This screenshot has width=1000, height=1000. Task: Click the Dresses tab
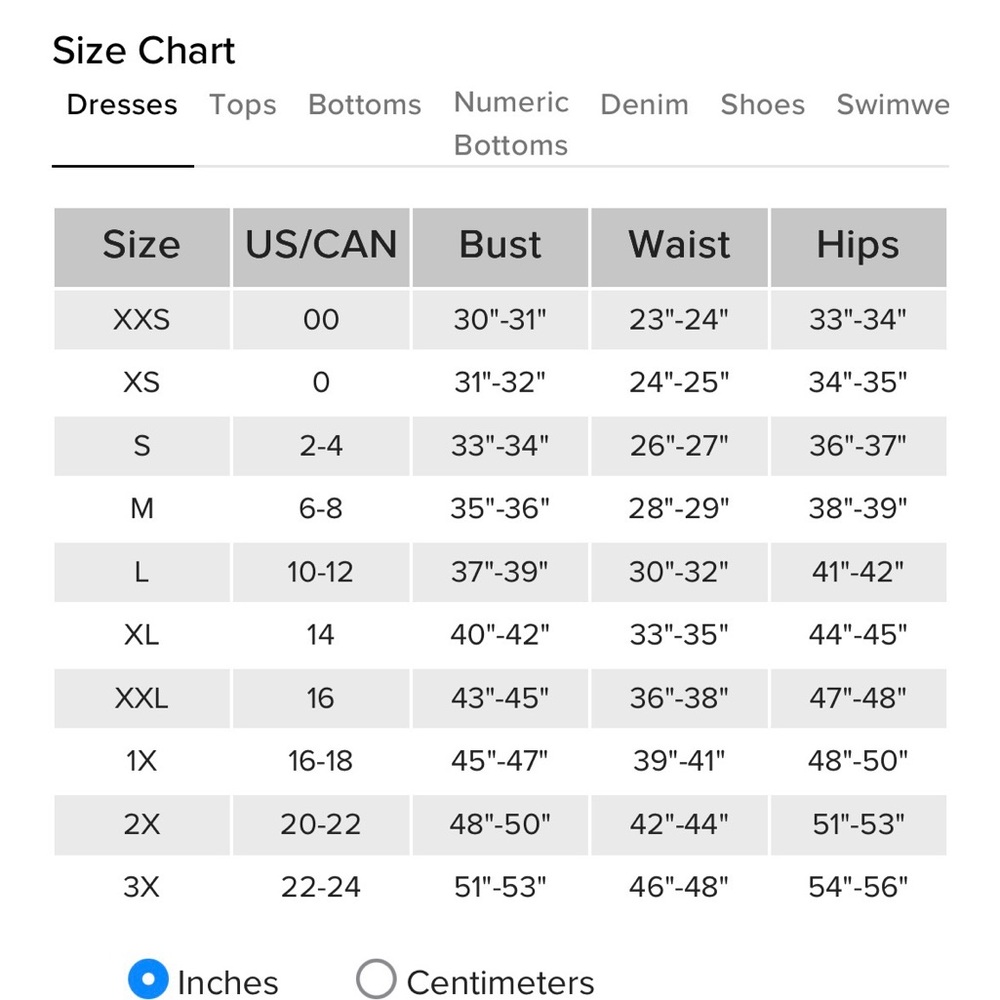pos(122,105)
